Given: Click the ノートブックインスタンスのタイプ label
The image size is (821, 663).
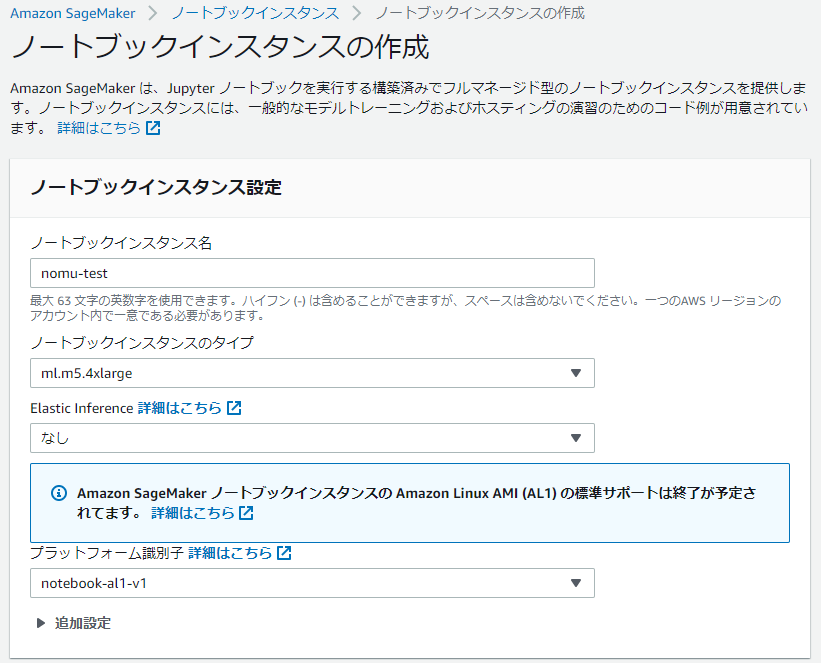Looking at the screenshot, I should [x=142, y=342].
